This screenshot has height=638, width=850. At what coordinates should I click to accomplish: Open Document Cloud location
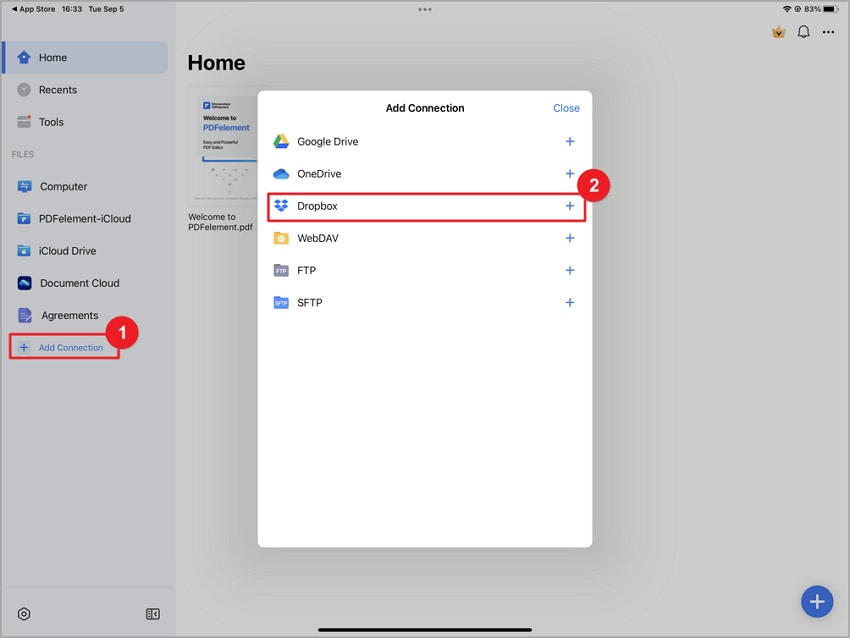85,283
